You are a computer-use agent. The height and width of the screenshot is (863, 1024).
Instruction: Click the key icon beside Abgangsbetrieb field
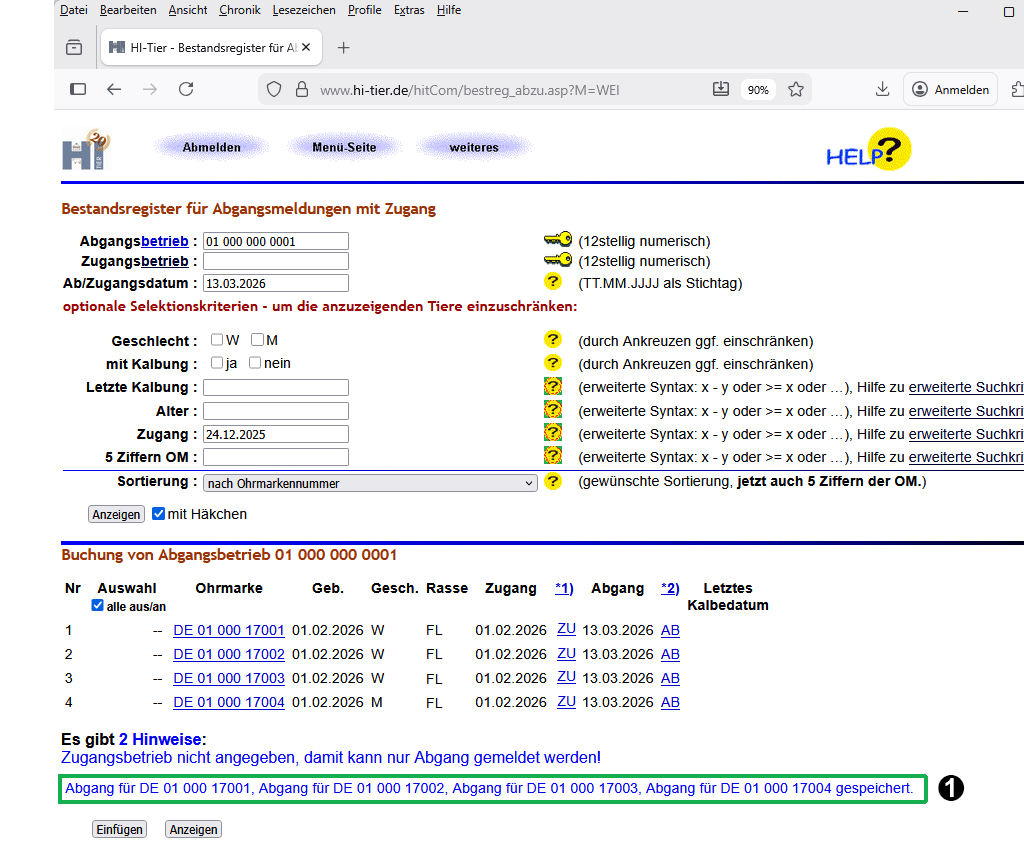(557, 240)
